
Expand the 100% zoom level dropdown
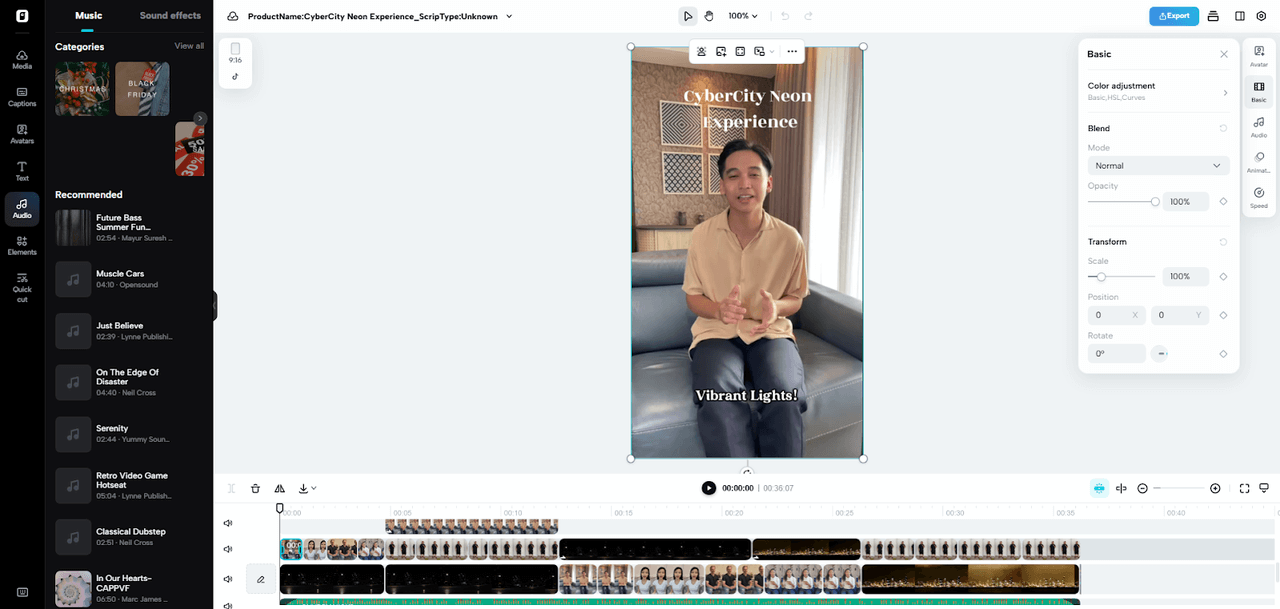743,16
